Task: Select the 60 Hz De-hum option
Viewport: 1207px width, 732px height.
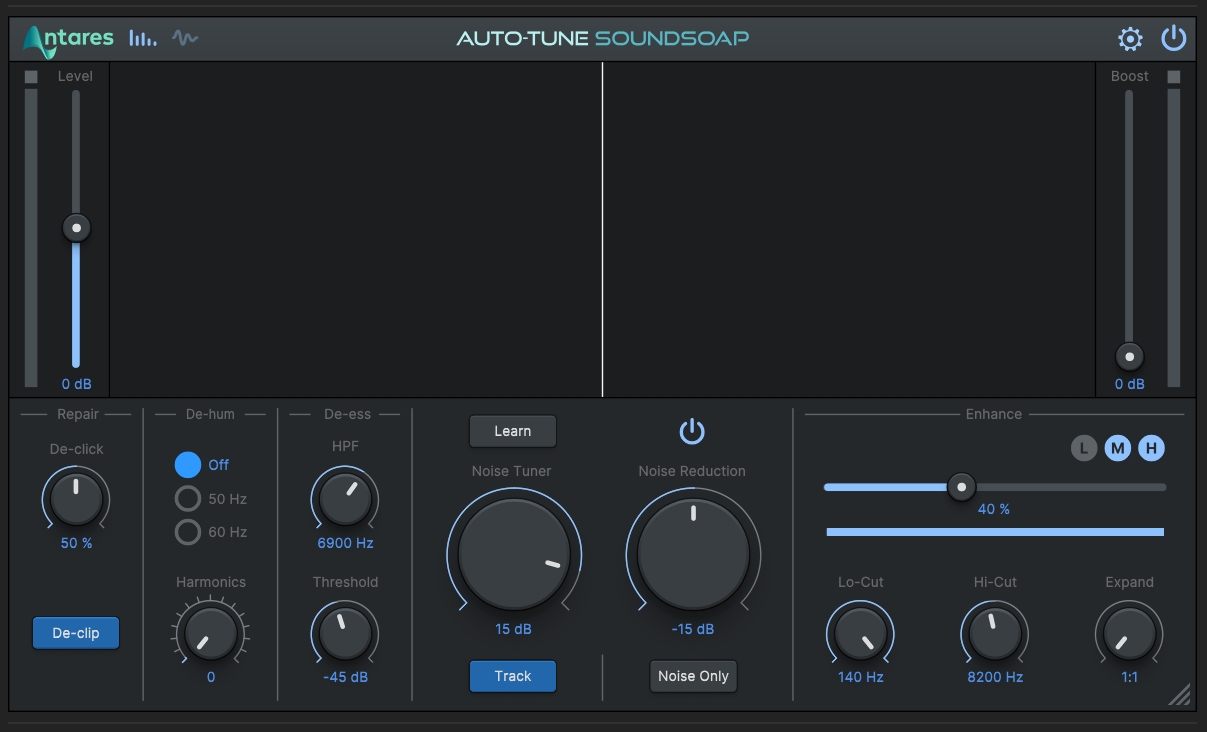Action: [188, 532]
